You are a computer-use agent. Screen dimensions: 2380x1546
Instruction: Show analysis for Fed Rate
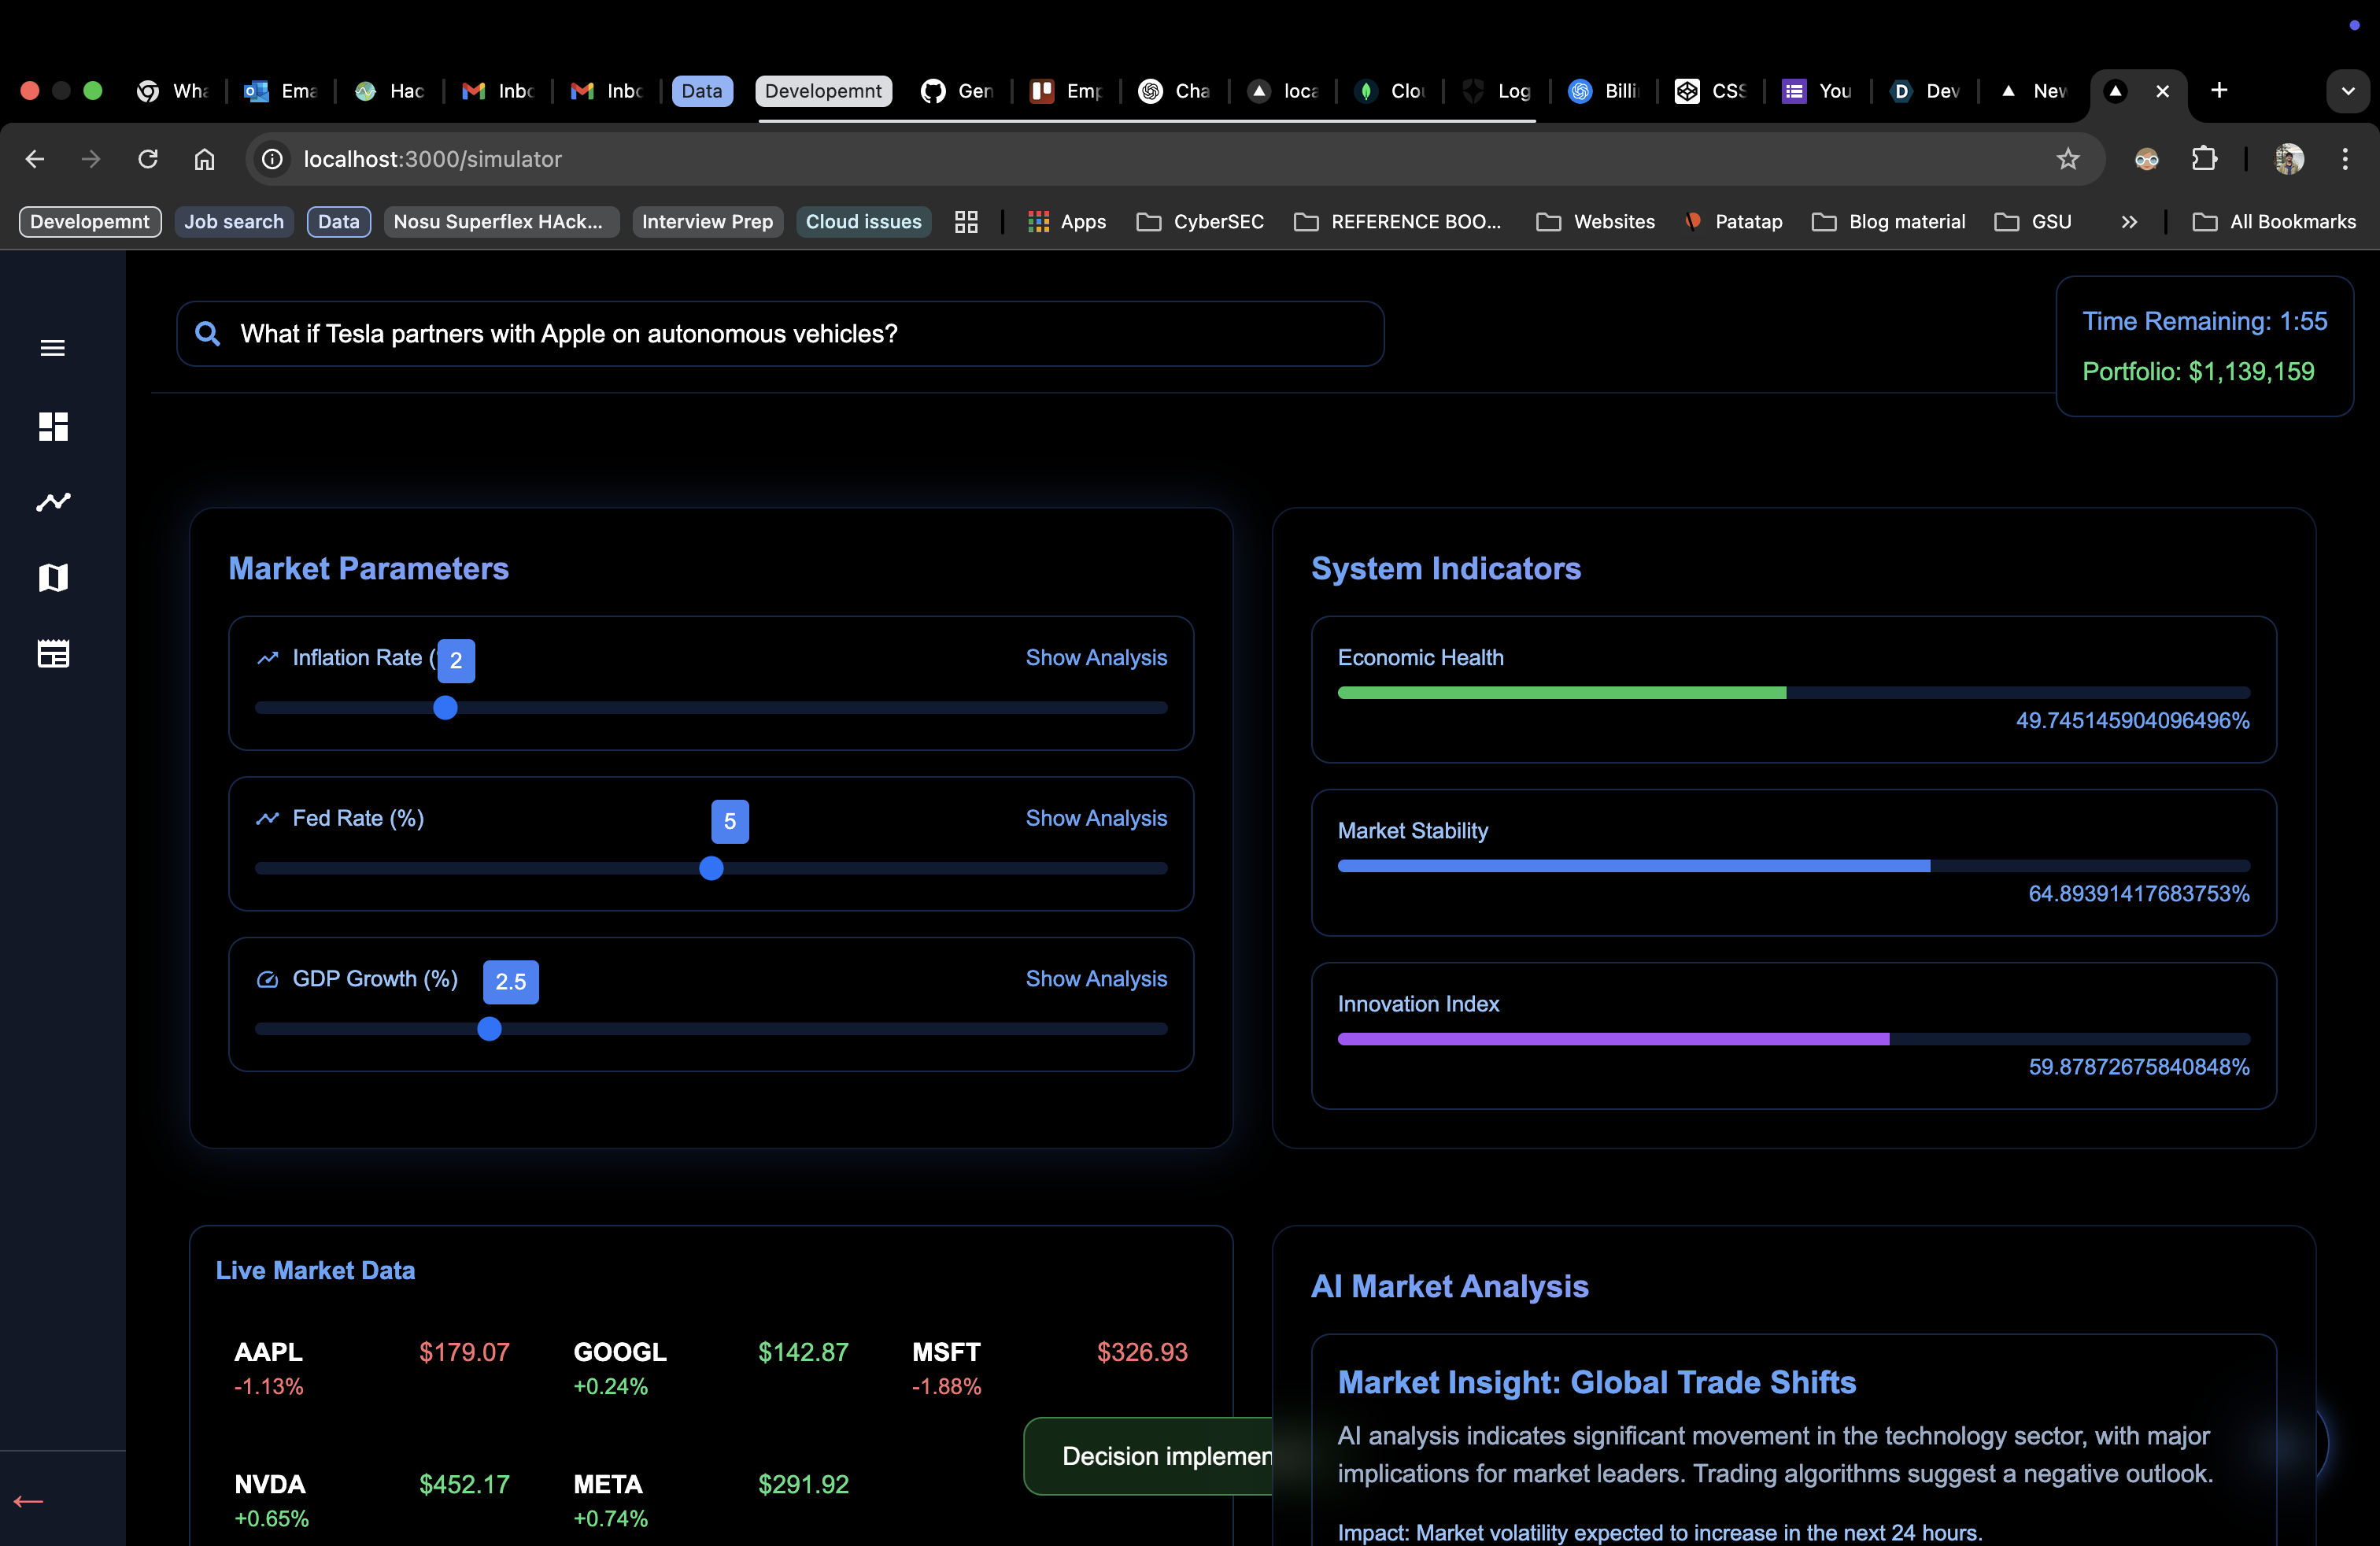1095,818
